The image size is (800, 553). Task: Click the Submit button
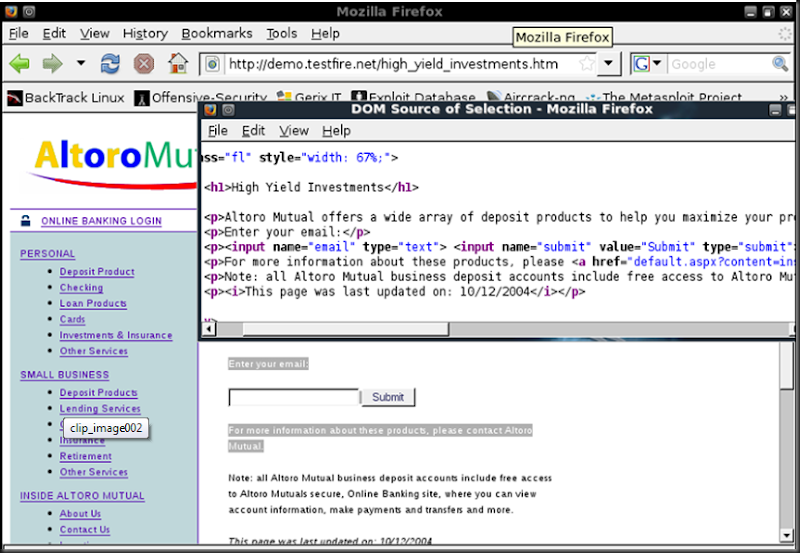[388, 397]
